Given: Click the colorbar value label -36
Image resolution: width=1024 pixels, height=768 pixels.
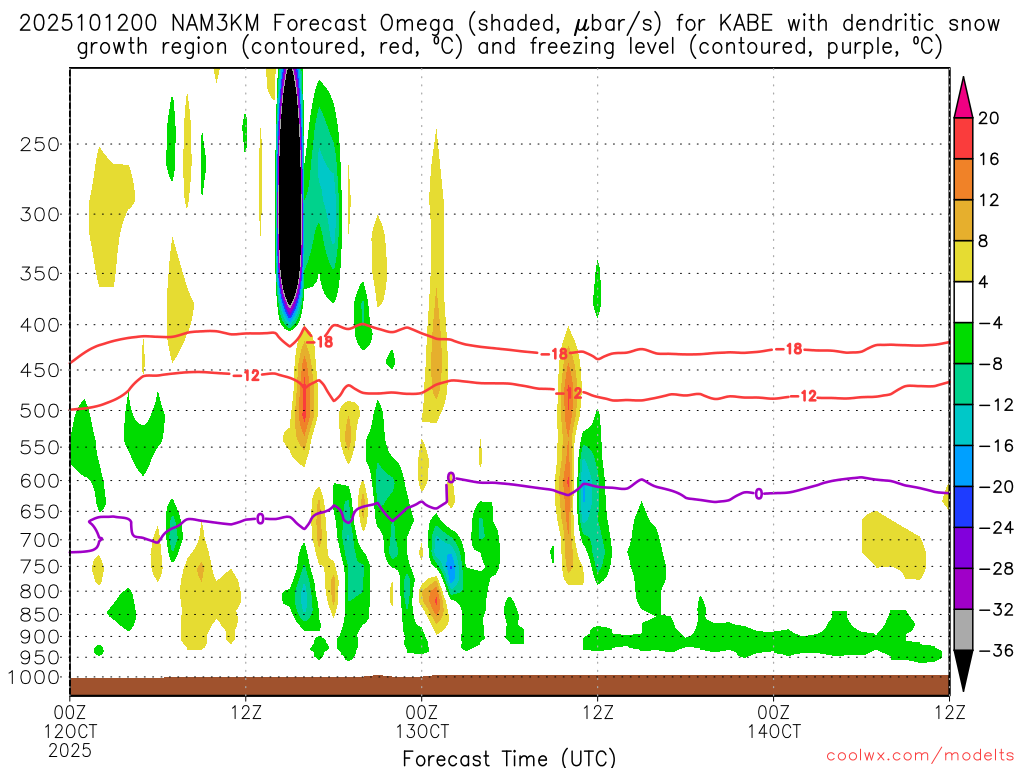Looking at the screenshot, I should coord(996,650).
